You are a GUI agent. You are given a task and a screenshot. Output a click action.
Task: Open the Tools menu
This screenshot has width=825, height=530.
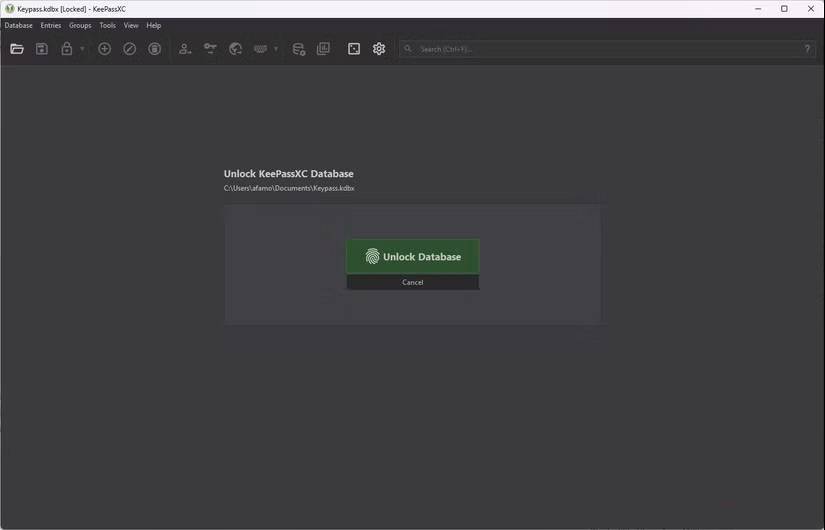[107, 25]
